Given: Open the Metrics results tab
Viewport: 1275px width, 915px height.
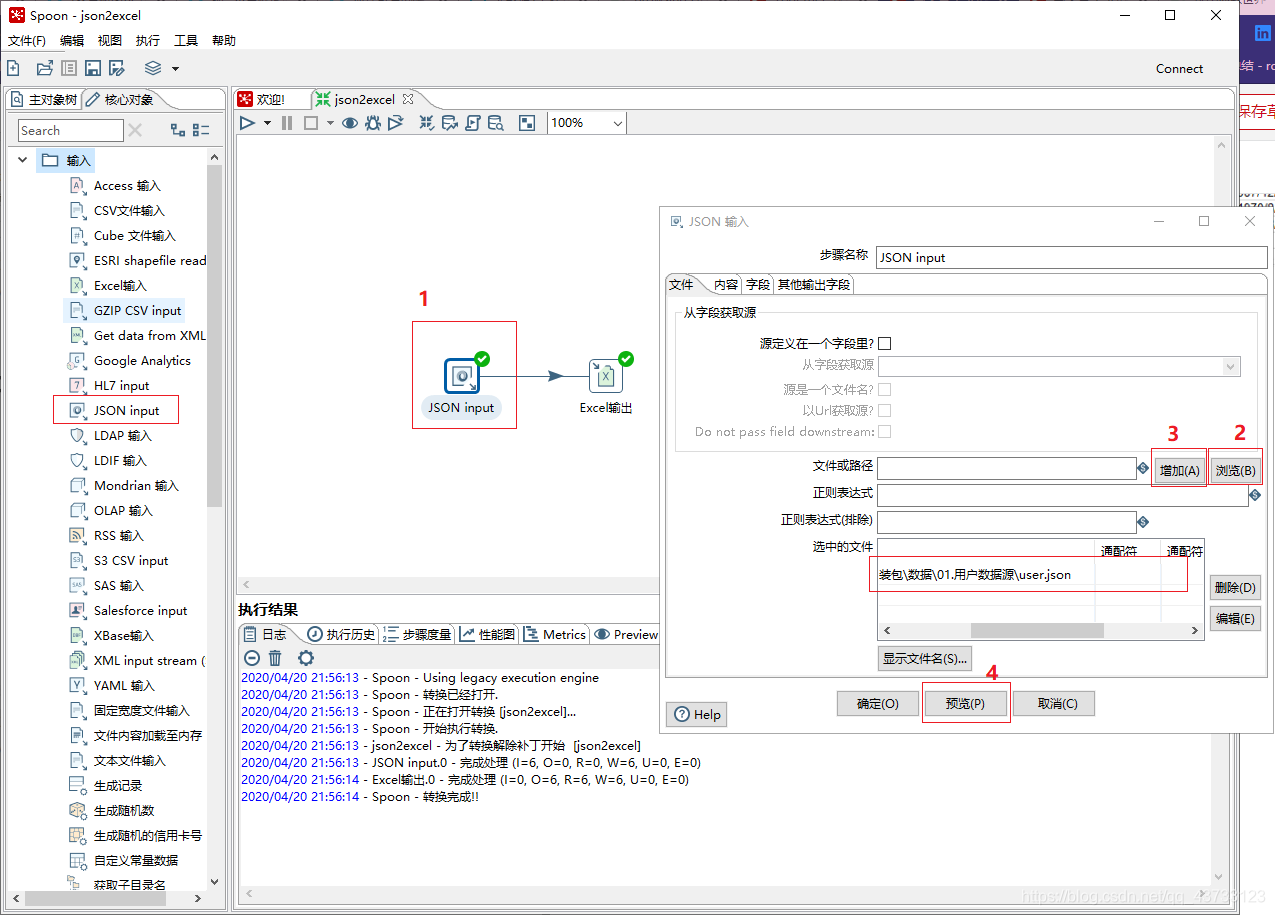Looking at the screenshot, I should tap(555, 634).
